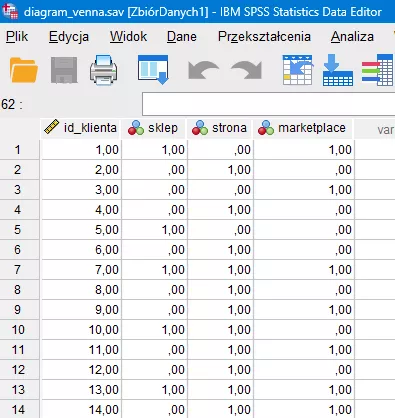Select row header 14
Screen dimensions: 395x418
(x=19, y=409)
